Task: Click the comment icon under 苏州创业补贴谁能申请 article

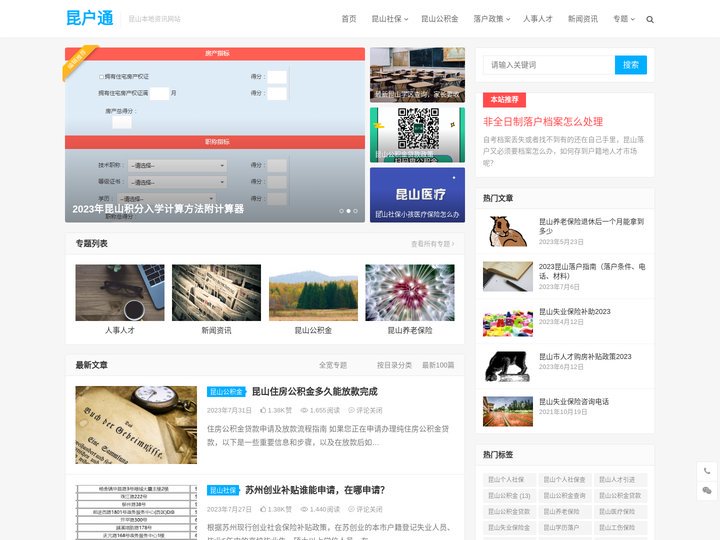Action: pyautogui.click(x=351, y=509)
